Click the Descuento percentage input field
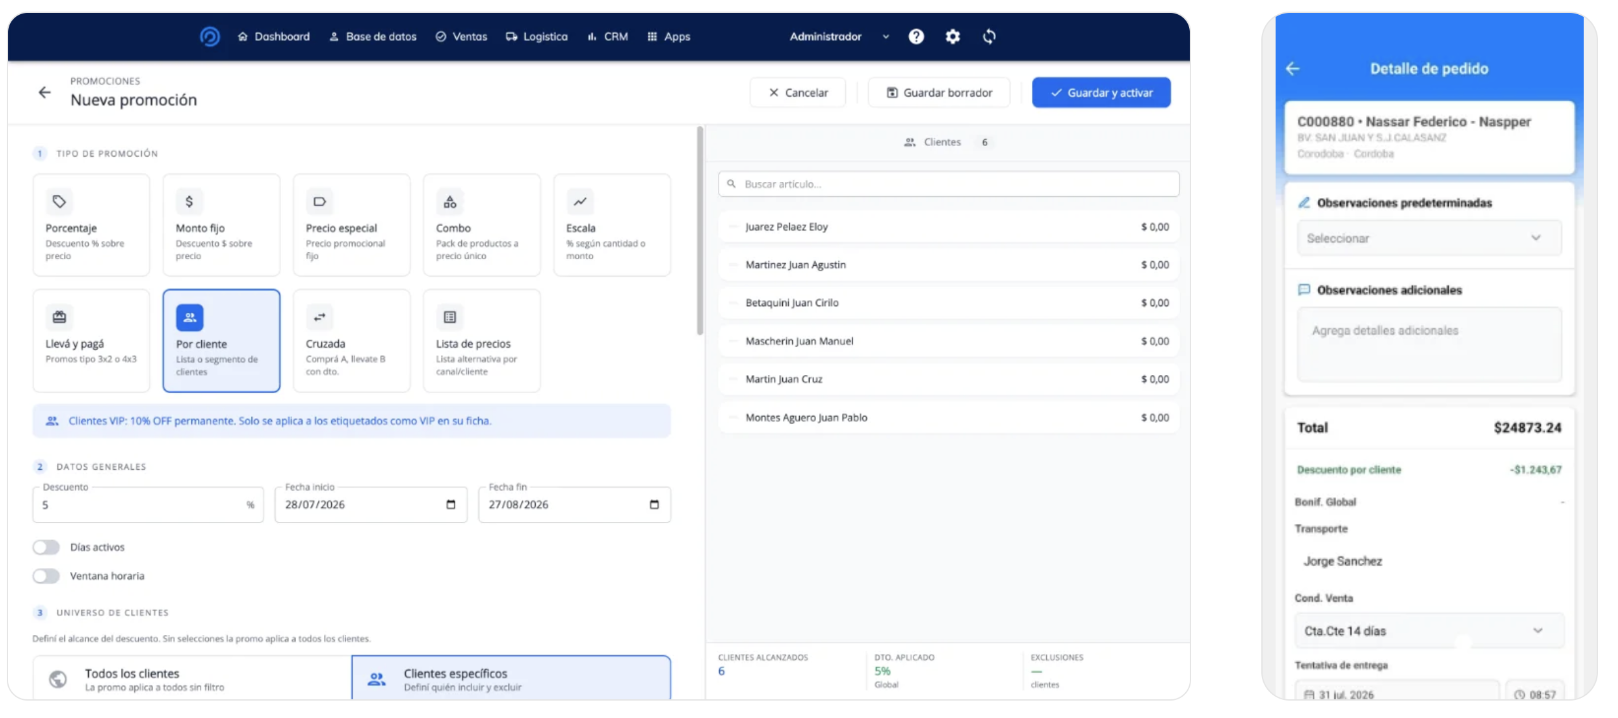 coord(148,505)
